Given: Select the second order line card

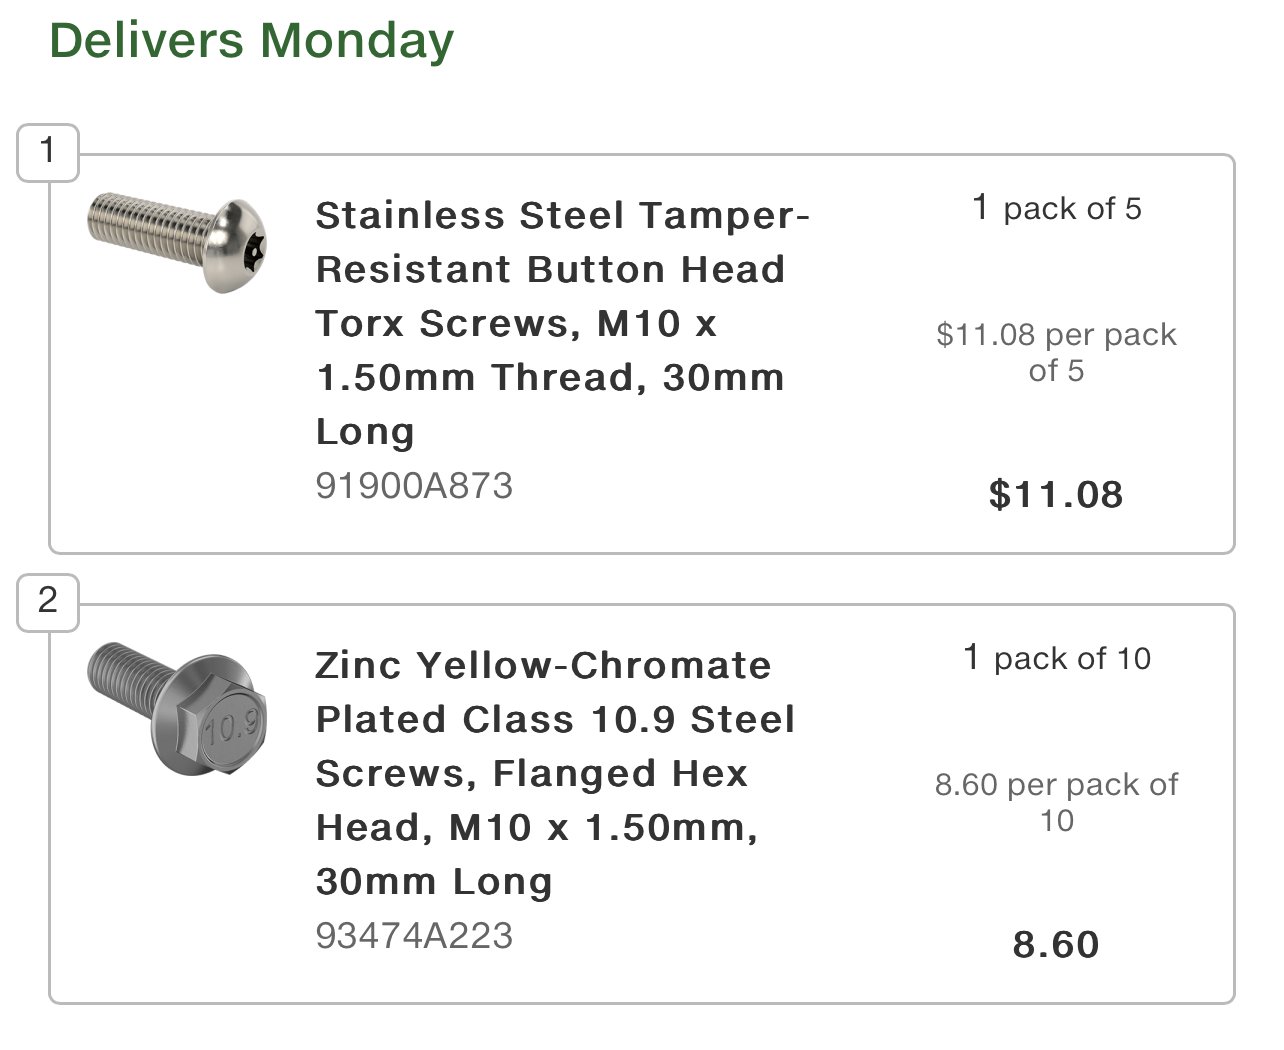Looking at the screenshot, I should (642, 804).
